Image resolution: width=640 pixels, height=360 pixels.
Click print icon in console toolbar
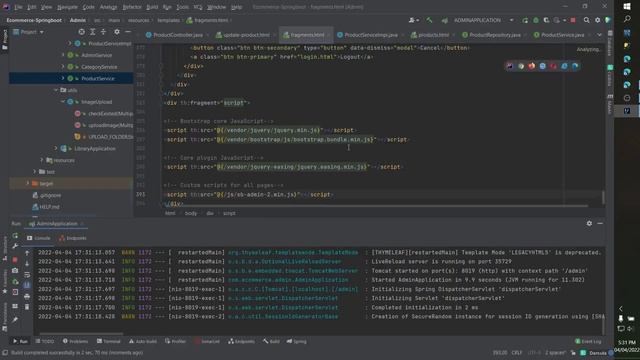click(x=27, y=296)
